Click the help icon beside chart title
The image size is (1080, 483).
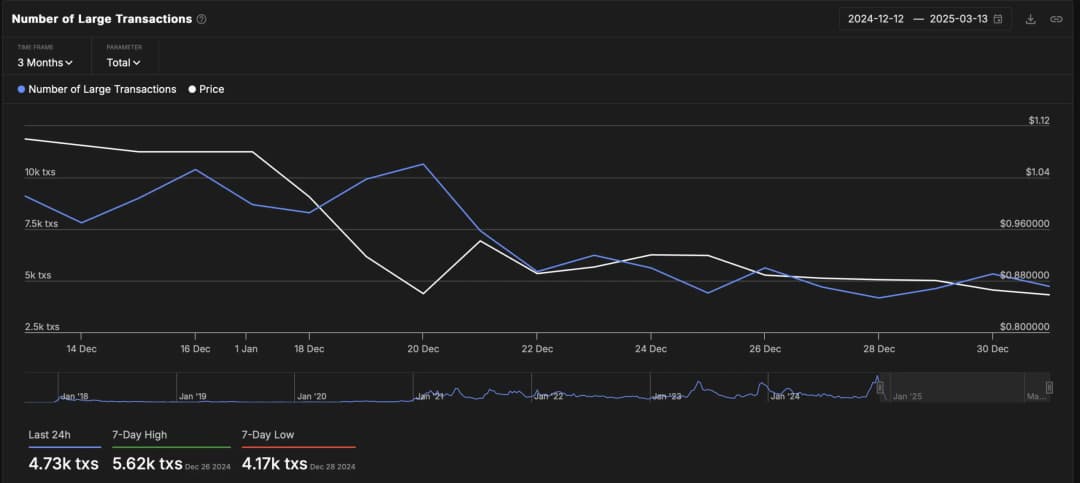point(202,19)
